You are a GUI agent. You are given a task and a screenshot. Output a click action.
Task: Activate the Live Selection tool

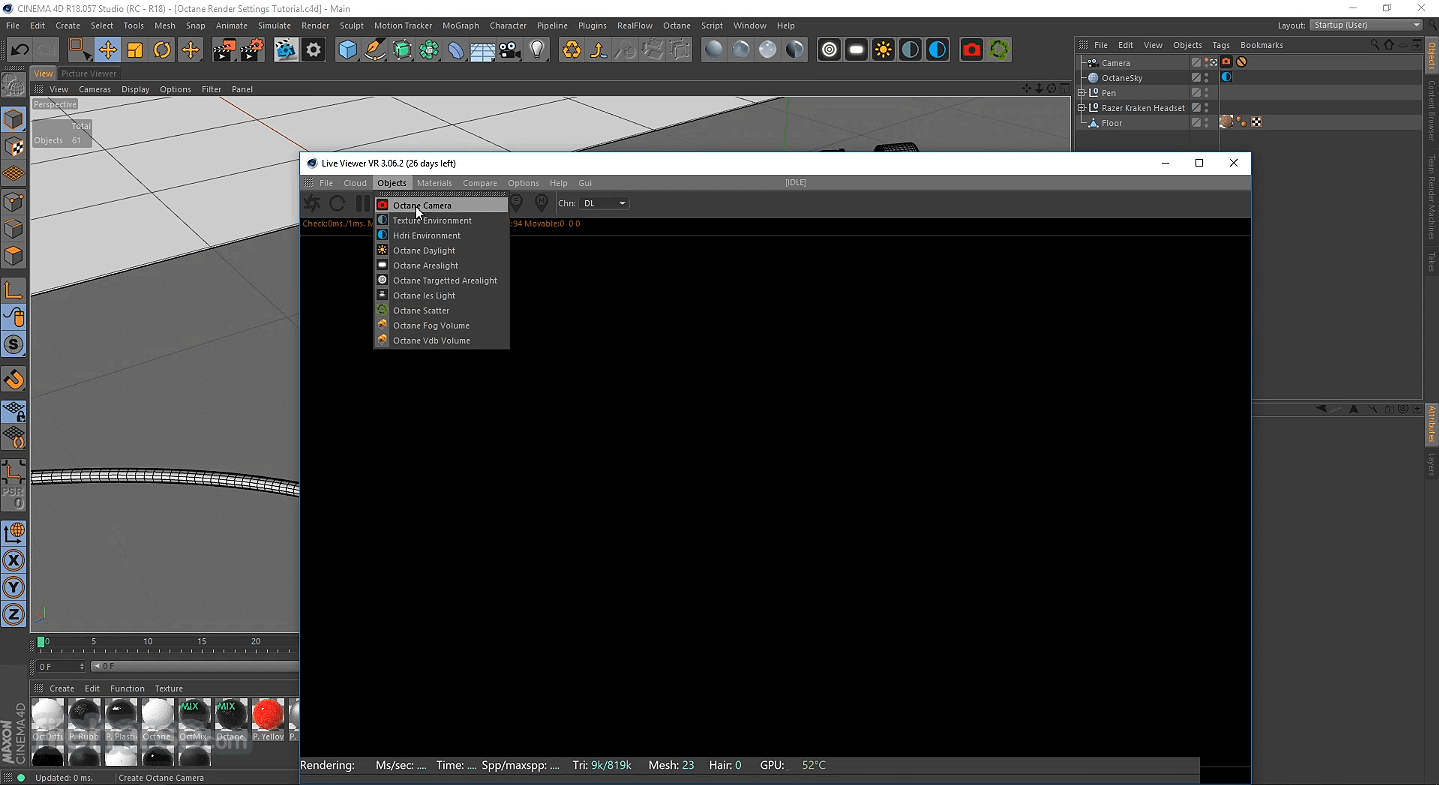tap(79, 49)
